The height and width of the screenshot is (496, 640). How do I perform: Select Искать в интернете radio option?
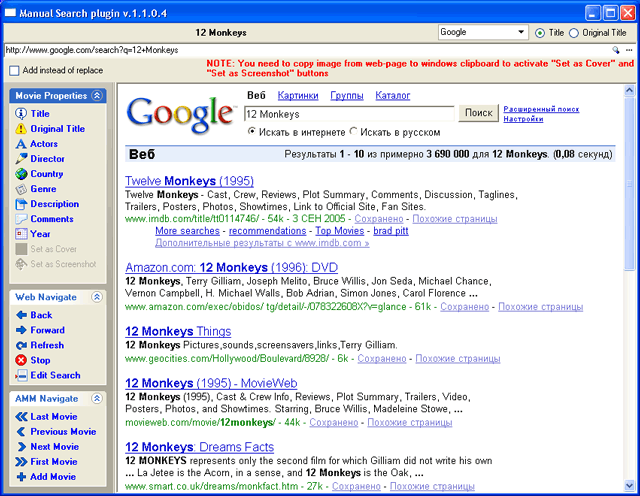(252, 131)
